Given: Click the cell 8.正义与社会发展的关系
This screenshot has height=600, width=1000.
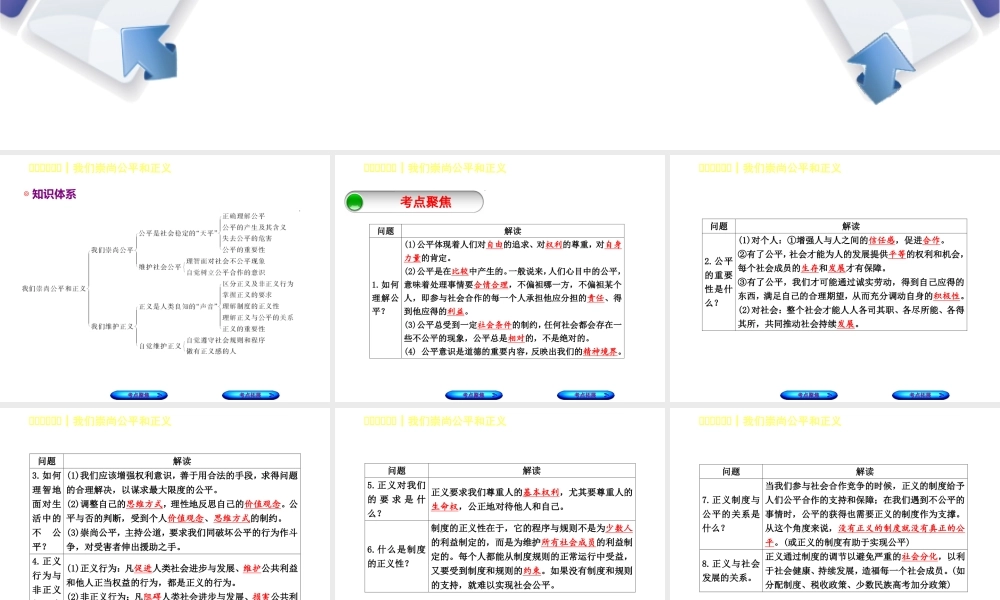Looking at the screenshot, I should [731, 571].
